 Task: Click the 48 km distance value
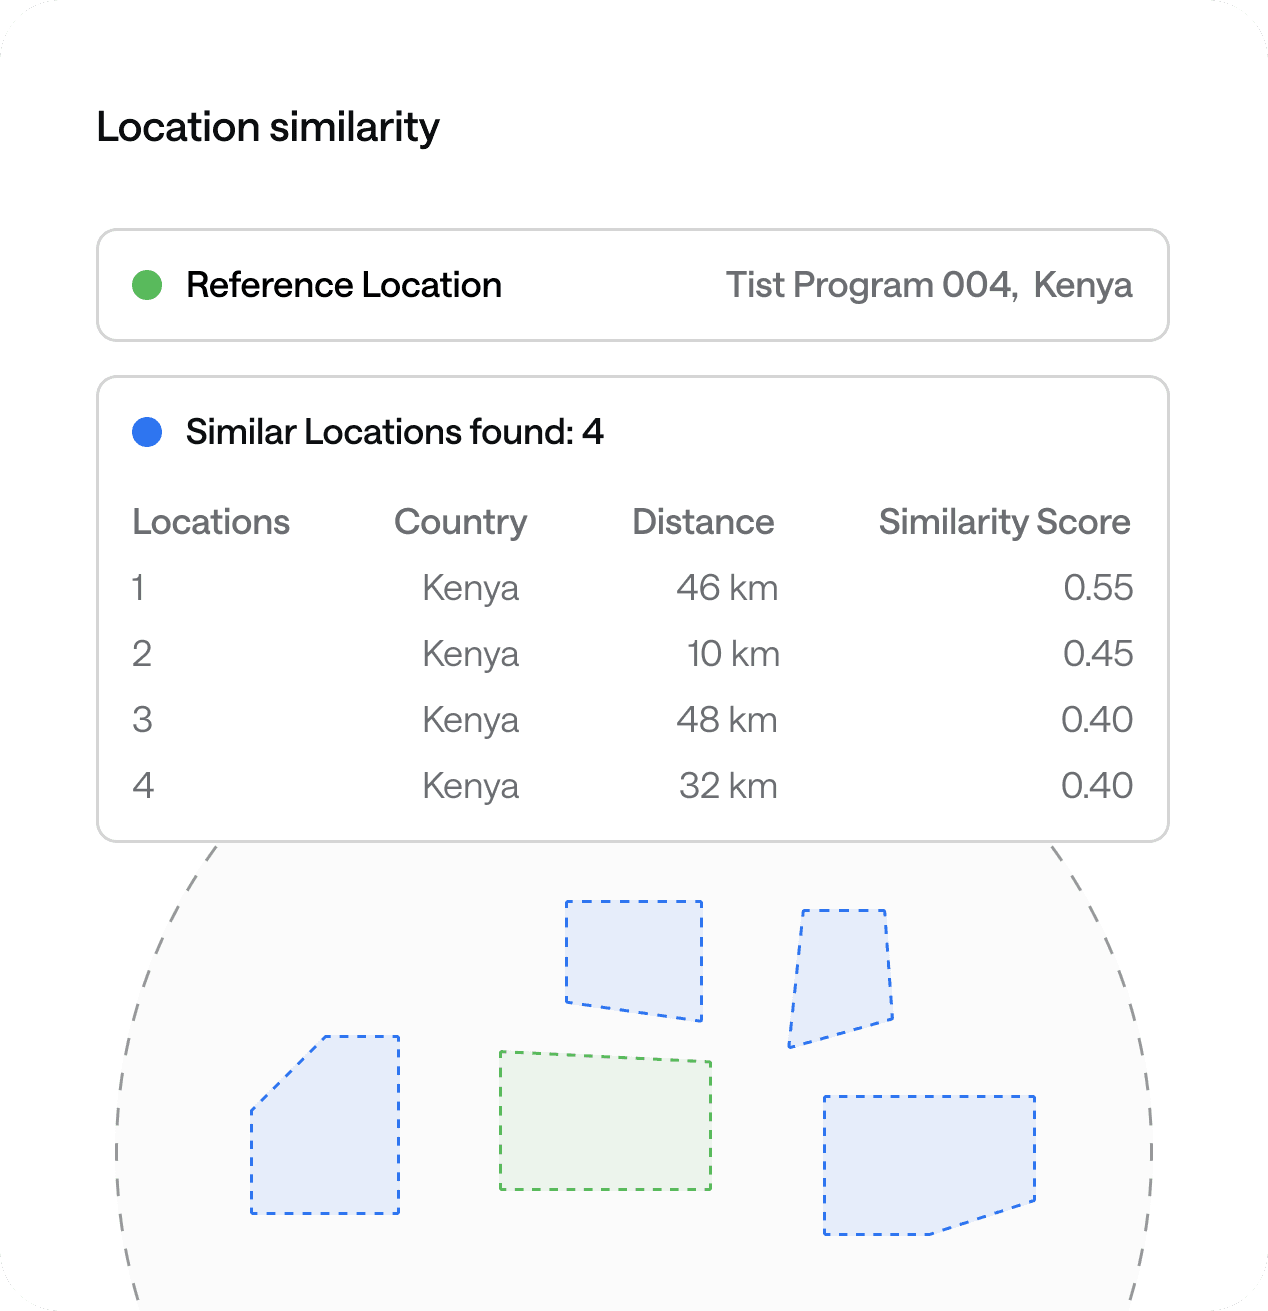[x=727, y=720]
